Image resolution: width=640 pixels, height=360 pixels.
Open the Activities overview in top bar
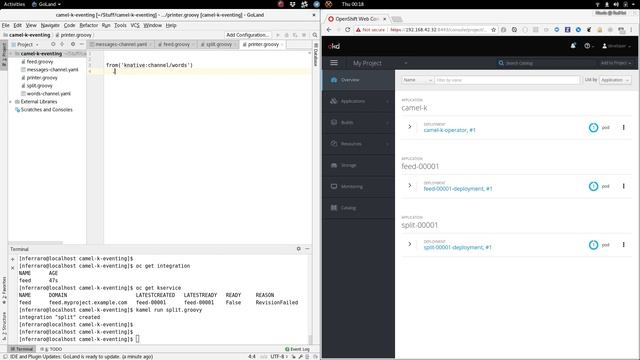[14, 4]
